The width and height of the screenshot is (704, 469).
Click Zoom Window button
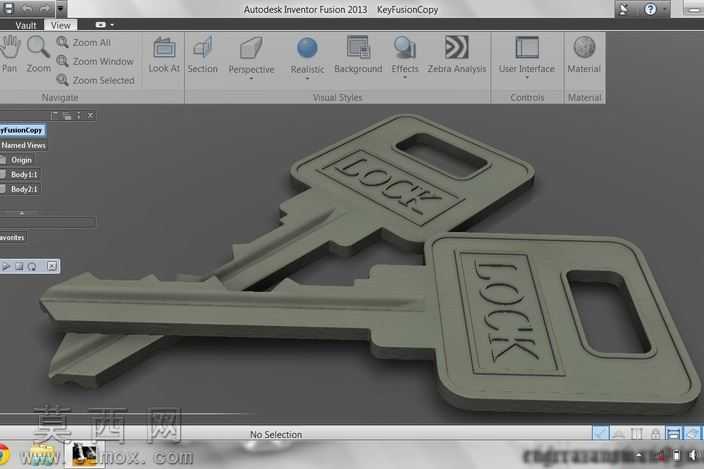pyautogui.click(x=95, y=61)
